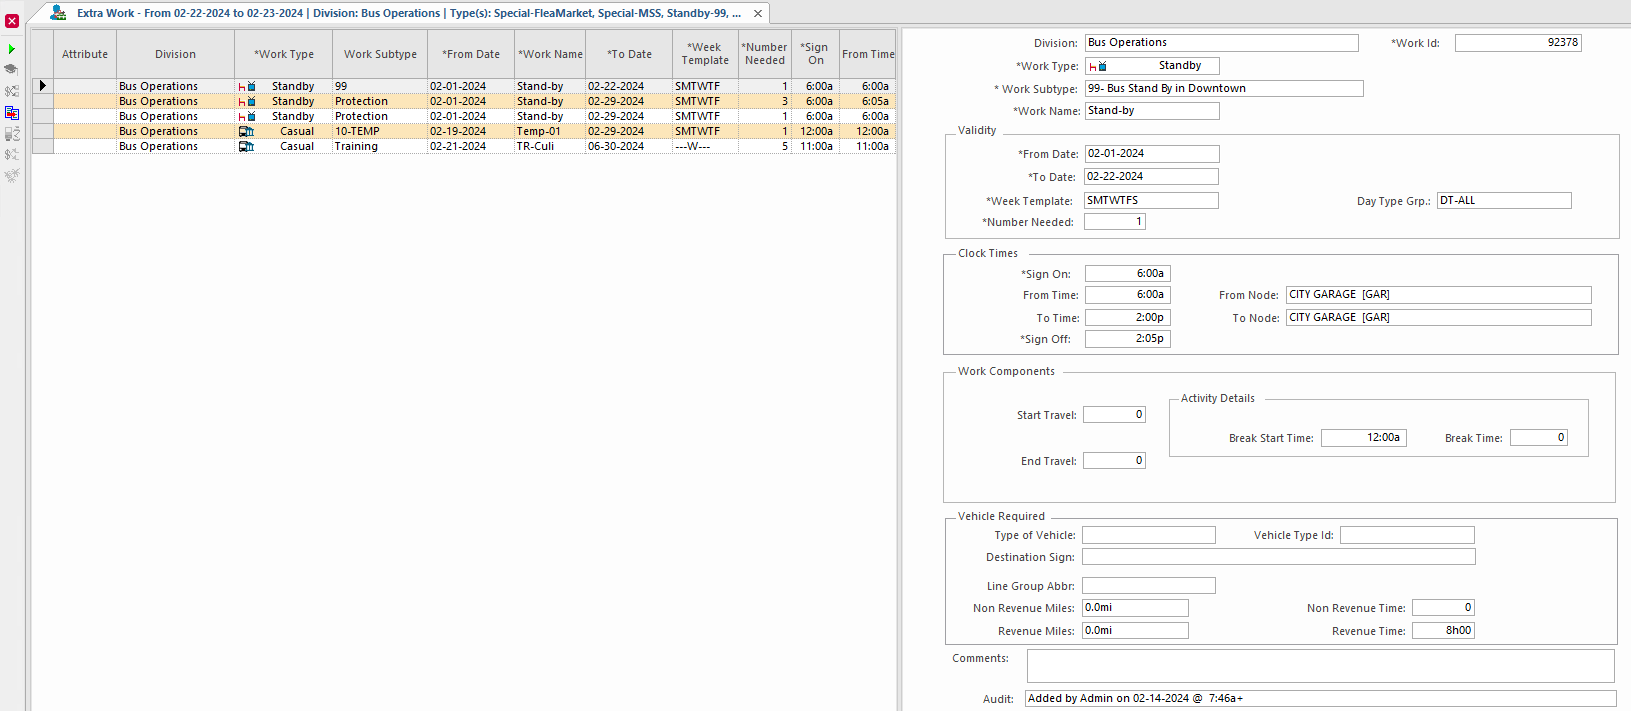Click the Number Needed field
Screen dimensions: 1631x711
1114,222
